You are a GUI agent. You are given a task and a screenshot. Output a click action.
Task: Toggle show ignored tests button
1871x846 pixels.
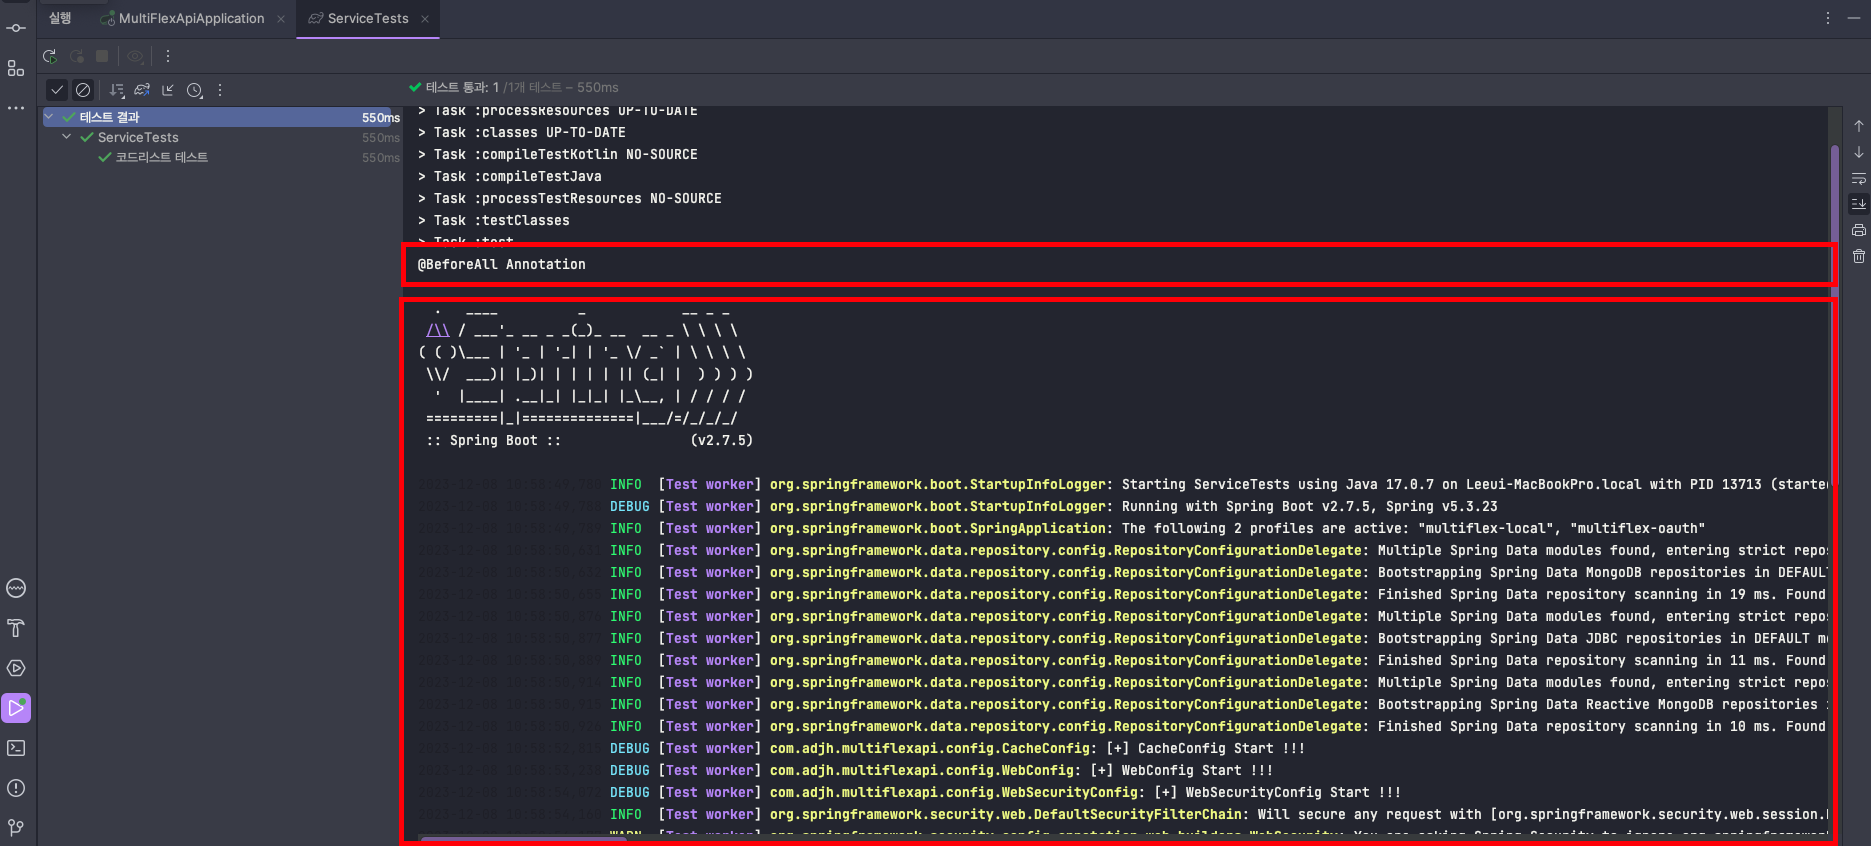(83, 90)
